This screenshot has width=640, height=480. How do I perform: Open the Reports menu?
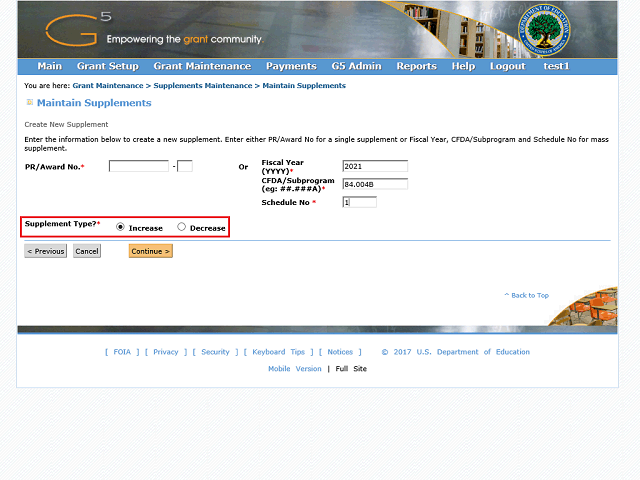(x=417, y=66)
